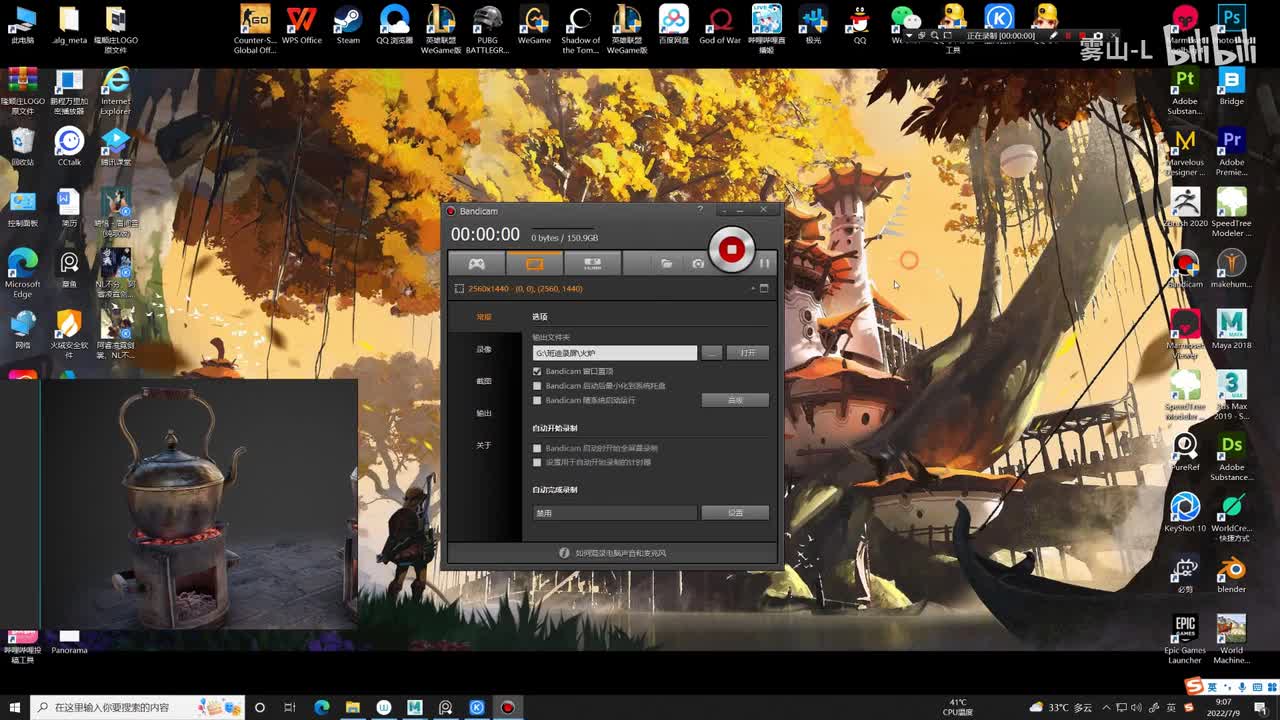
Task: Click the Windows Start button
Action: pos(14,707)
